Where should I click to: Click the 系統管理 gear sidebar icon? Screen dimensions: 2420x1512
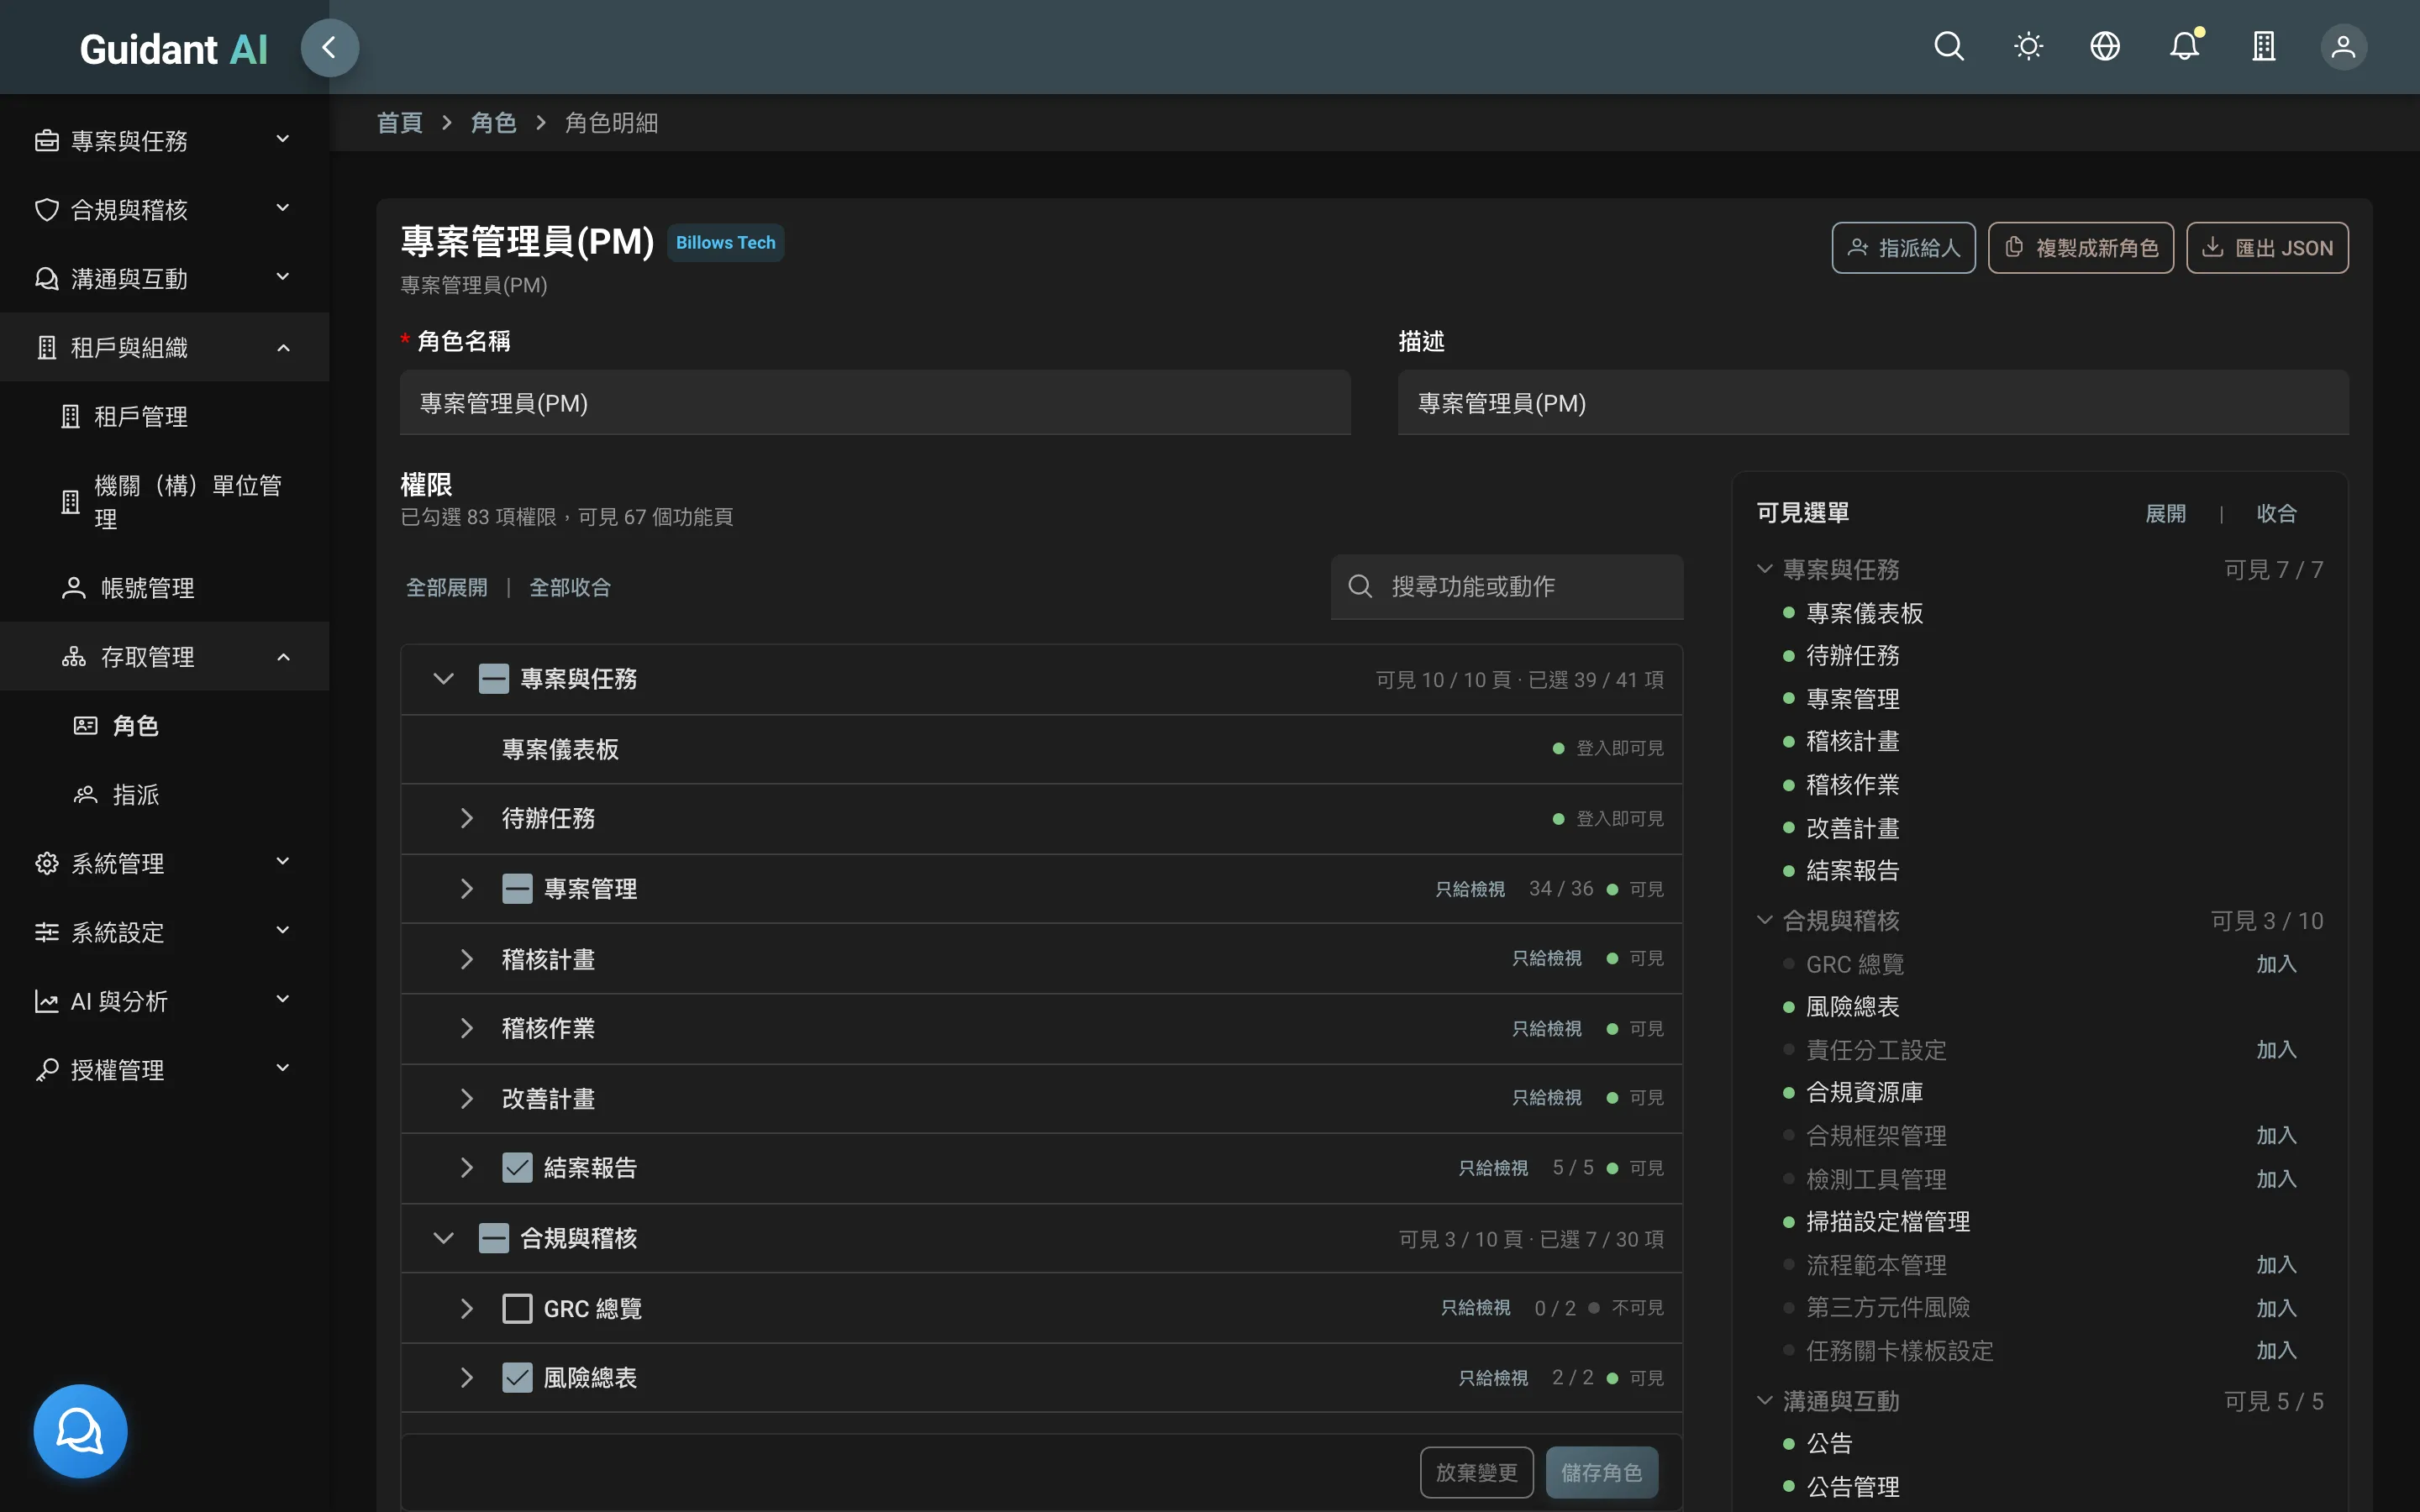[46, 864]
